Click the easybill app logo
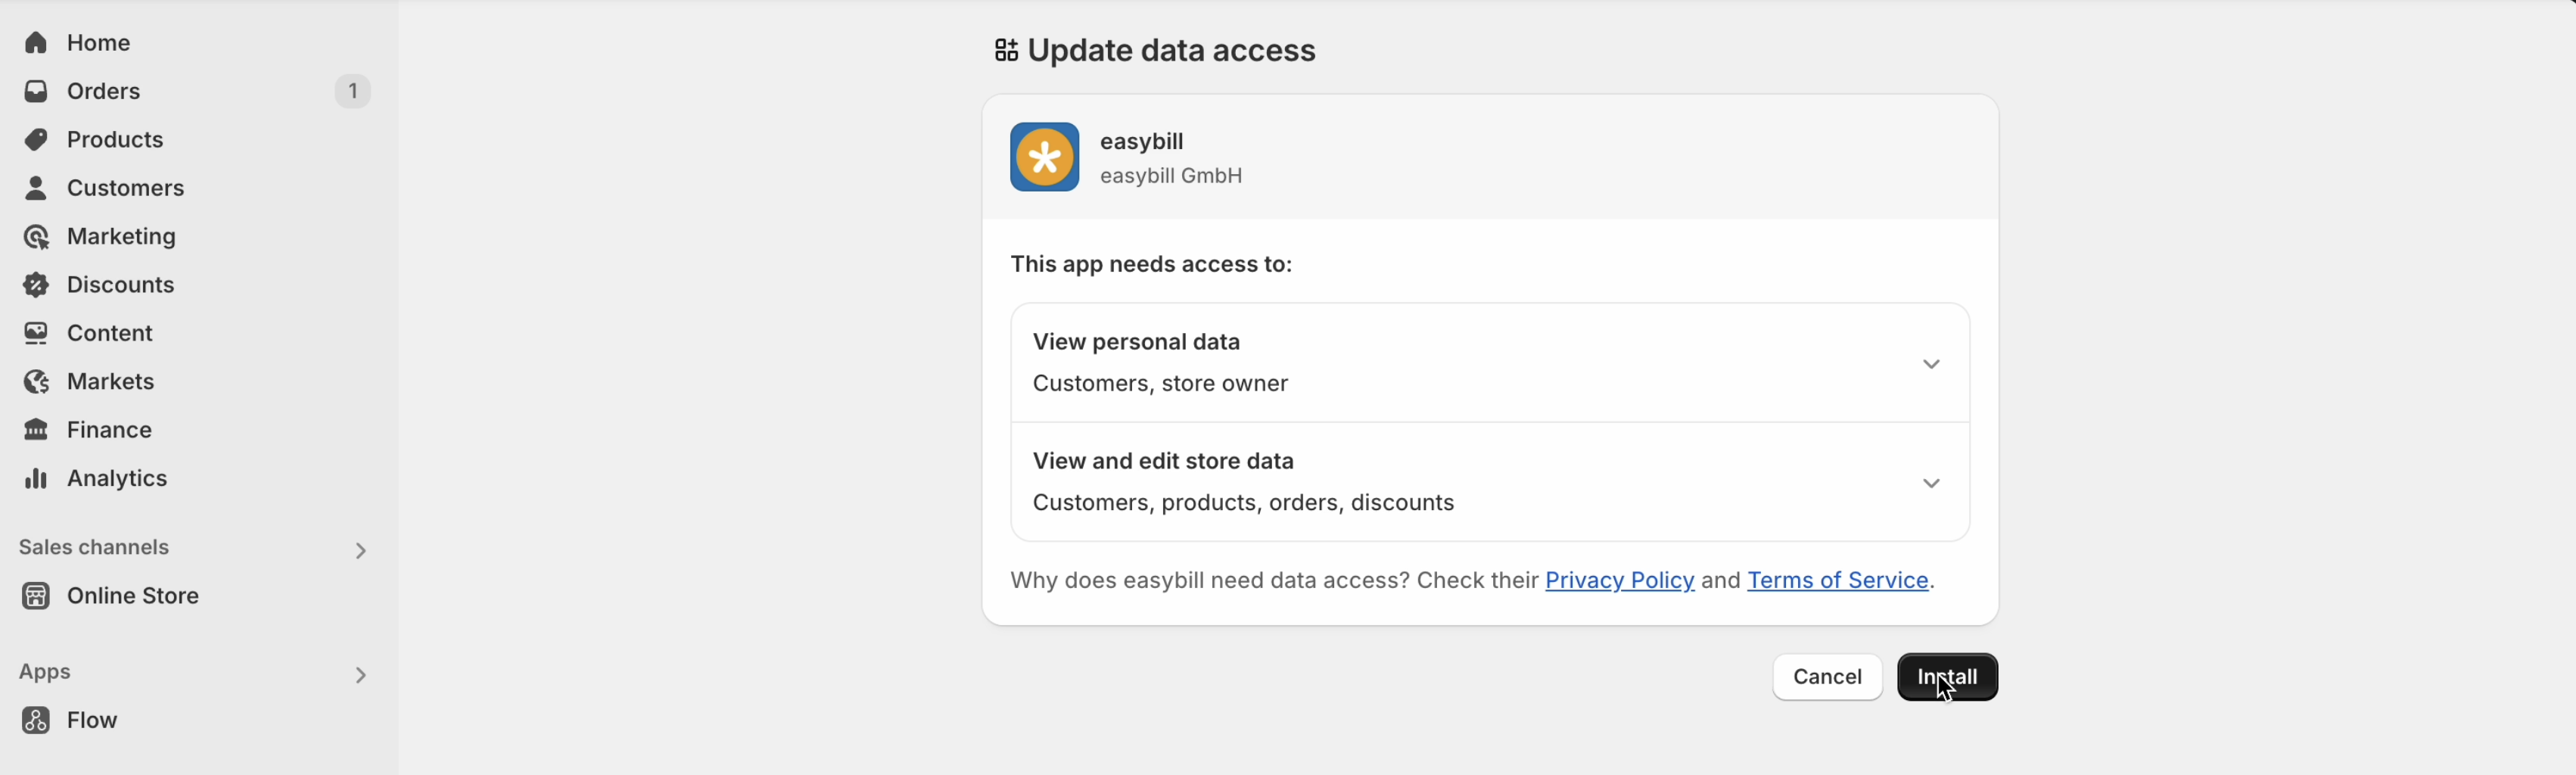This screenshot has height=775, width=2576. click(1044, 157)
